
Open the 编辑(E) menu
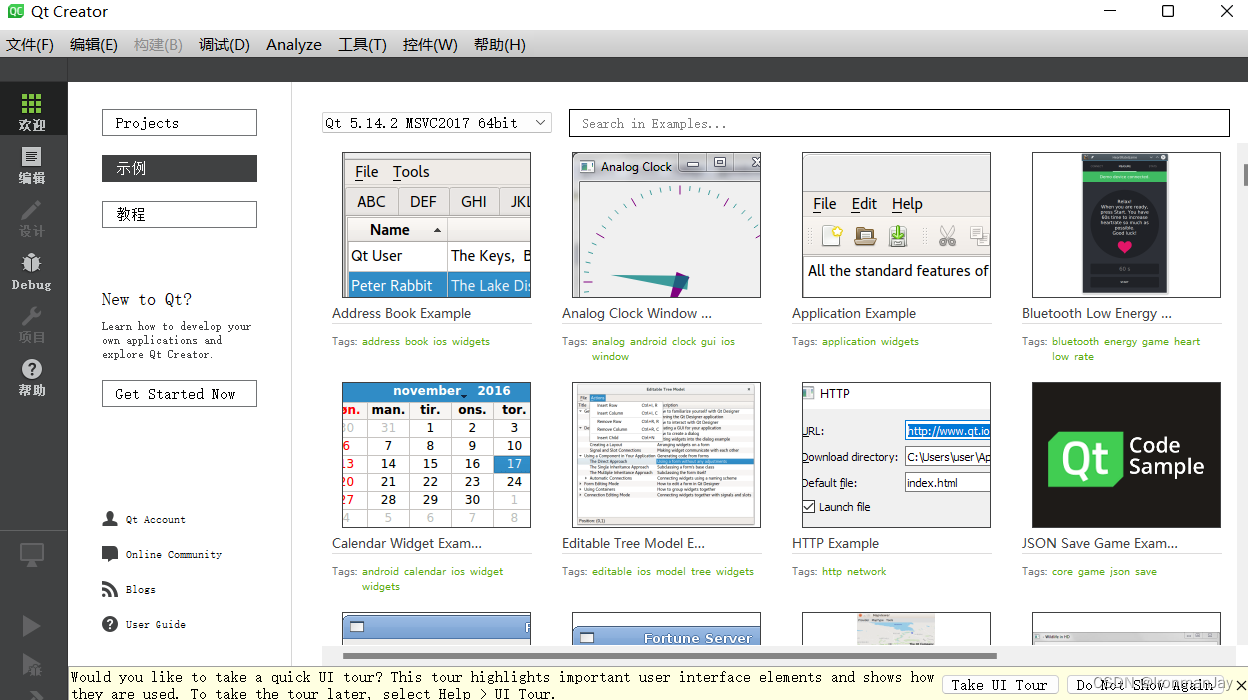click(x=94, y=45)
